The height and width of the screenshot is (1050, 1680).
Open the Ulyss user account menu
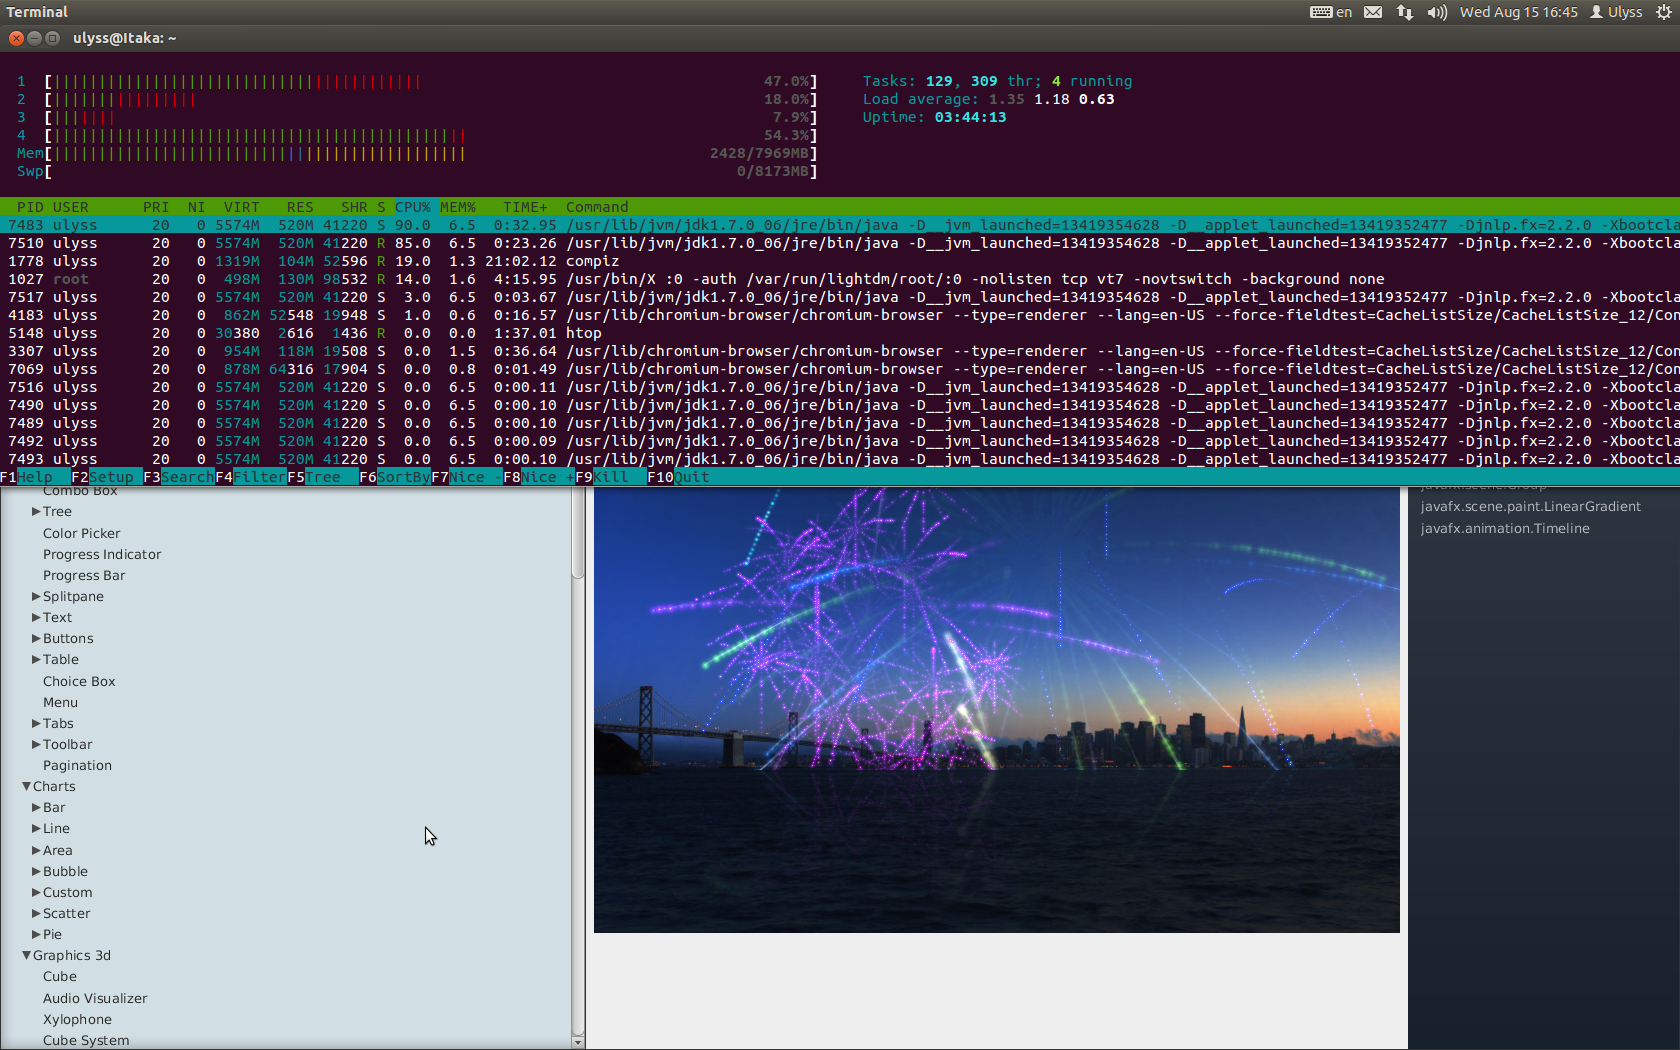[x=1616, y=12]
